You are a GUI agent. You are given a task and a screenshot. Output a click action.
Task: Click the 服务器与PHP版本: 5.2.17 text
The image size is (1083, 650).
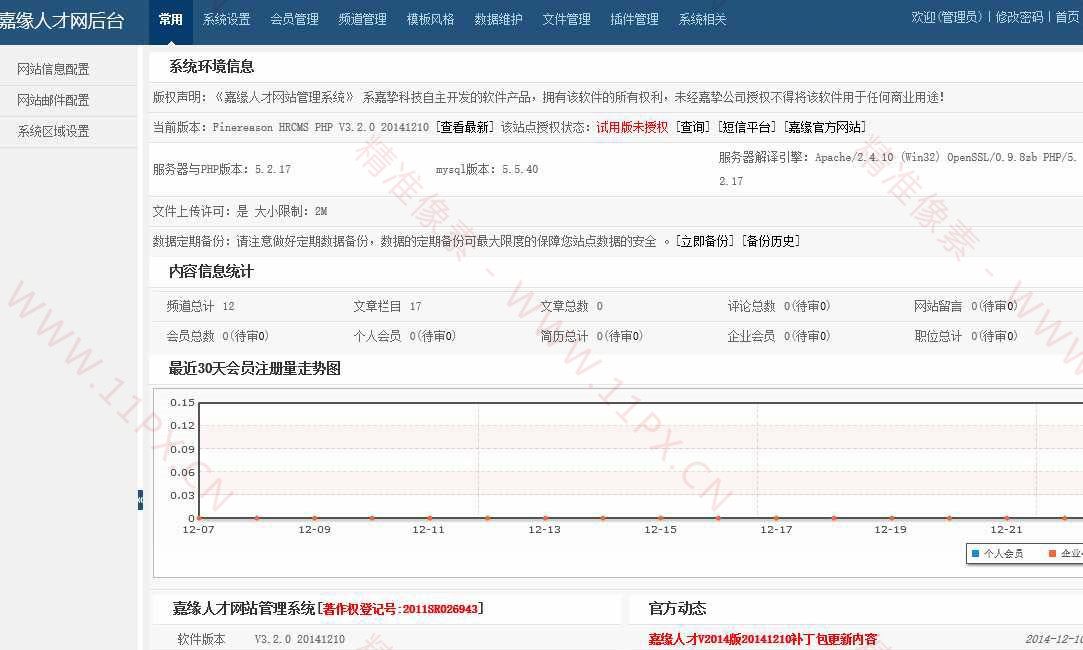[222, 169]
